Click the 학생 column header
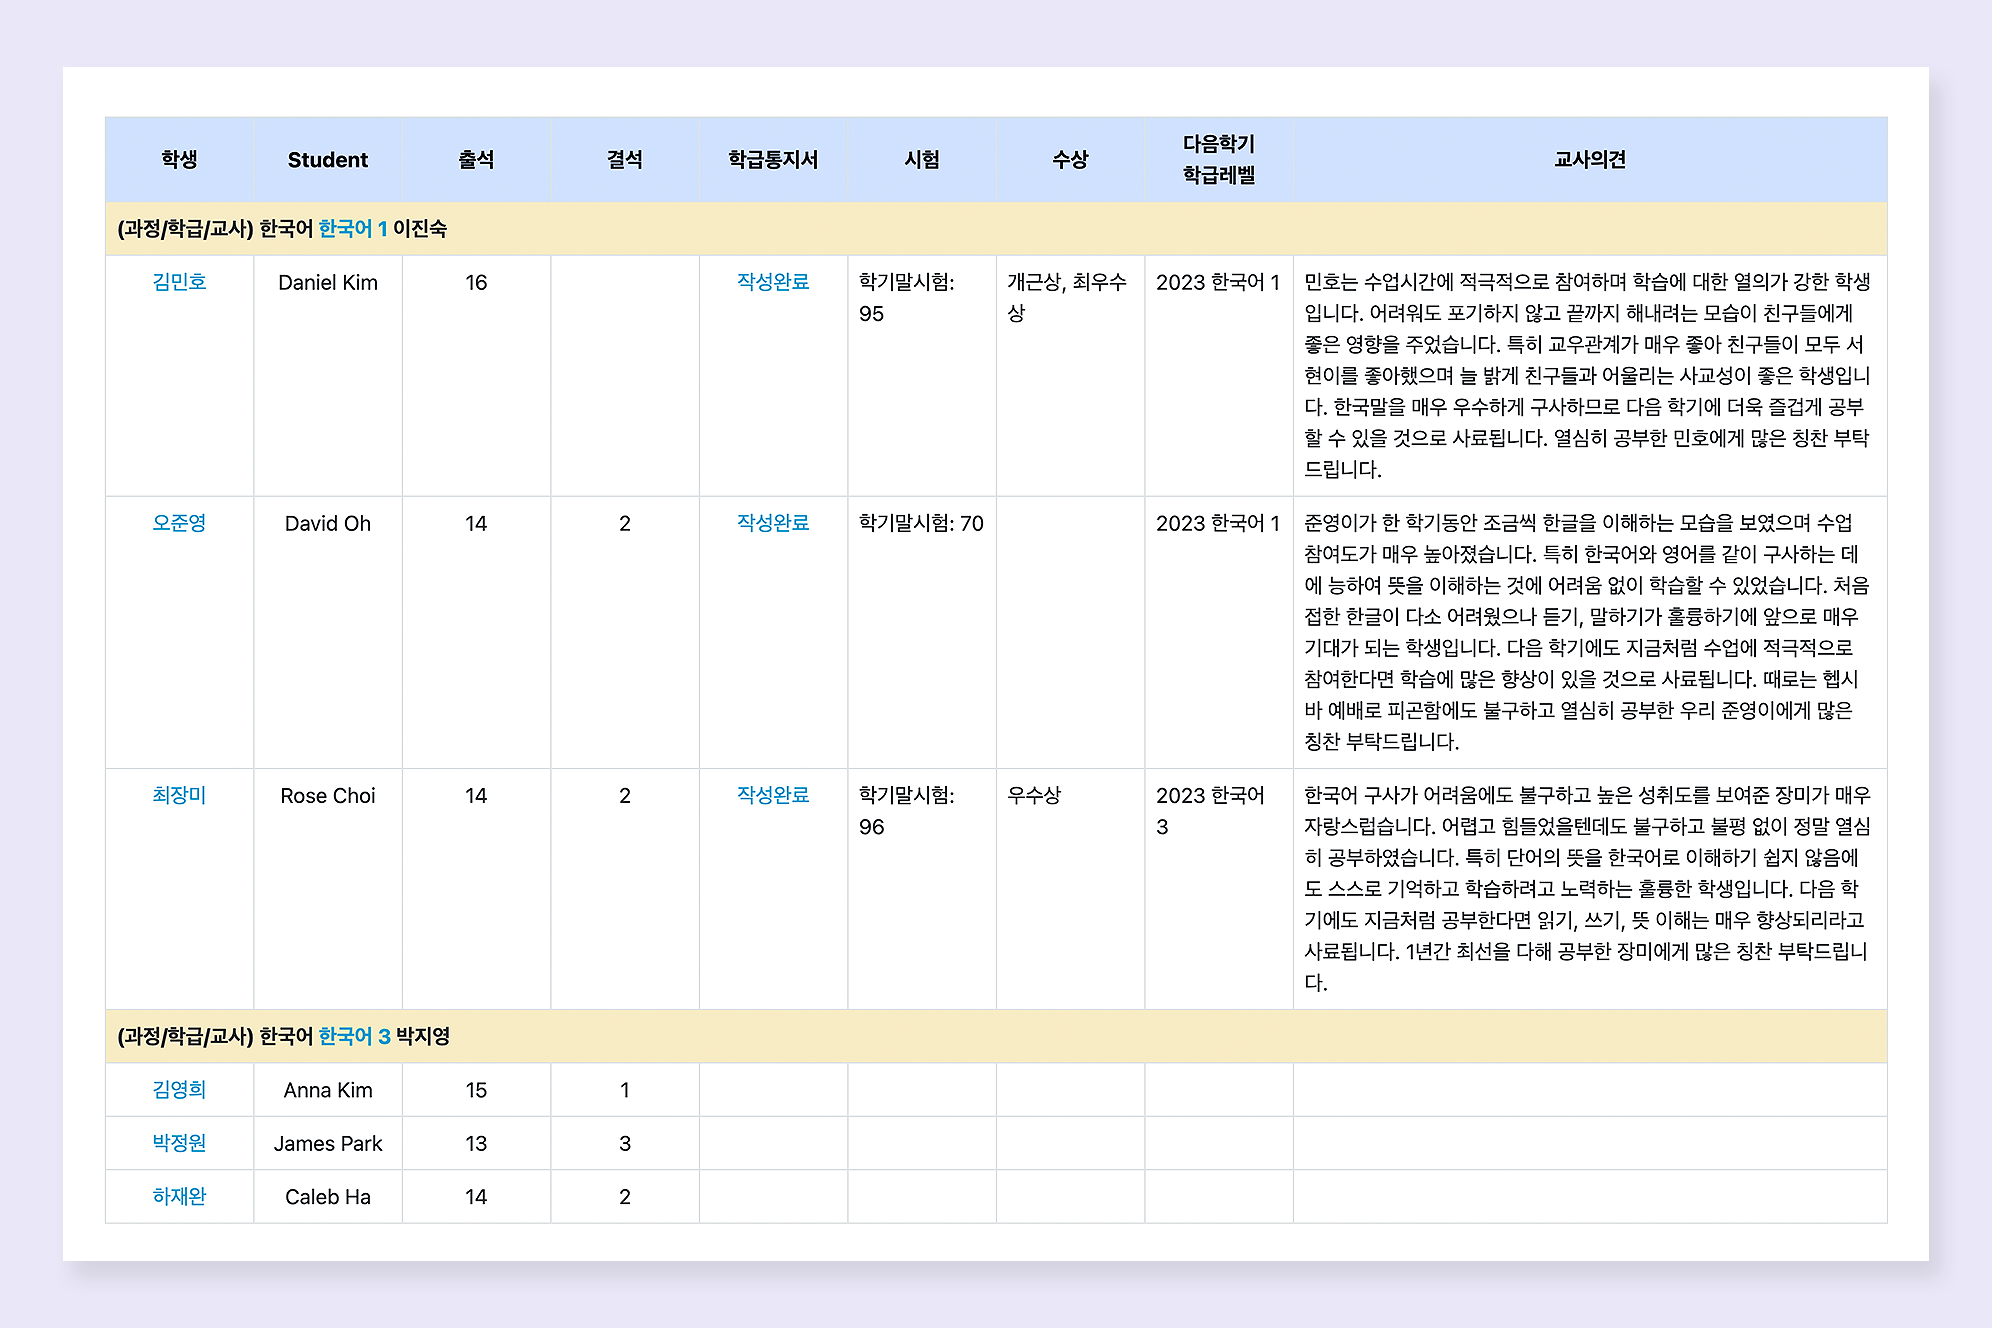Screen dimensions: 1992x1328 [179, 160]
